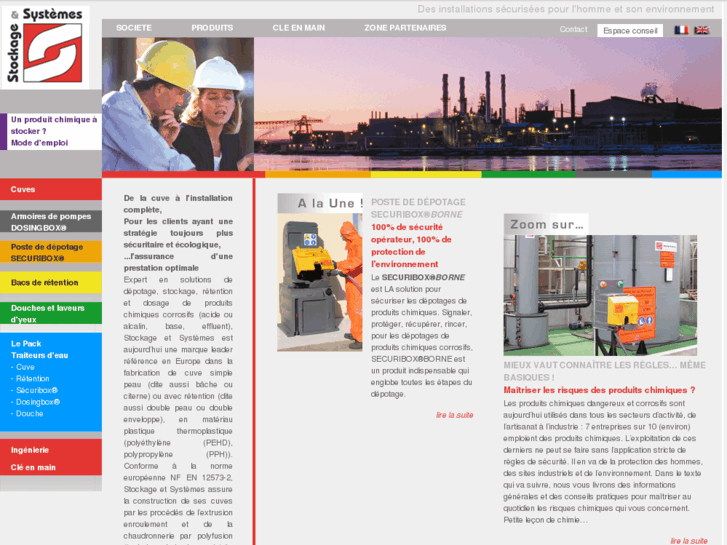Open Poste de dépotage SECURIBOX category
The height and width of the screenshot is (545, 727).
(51, 252)
